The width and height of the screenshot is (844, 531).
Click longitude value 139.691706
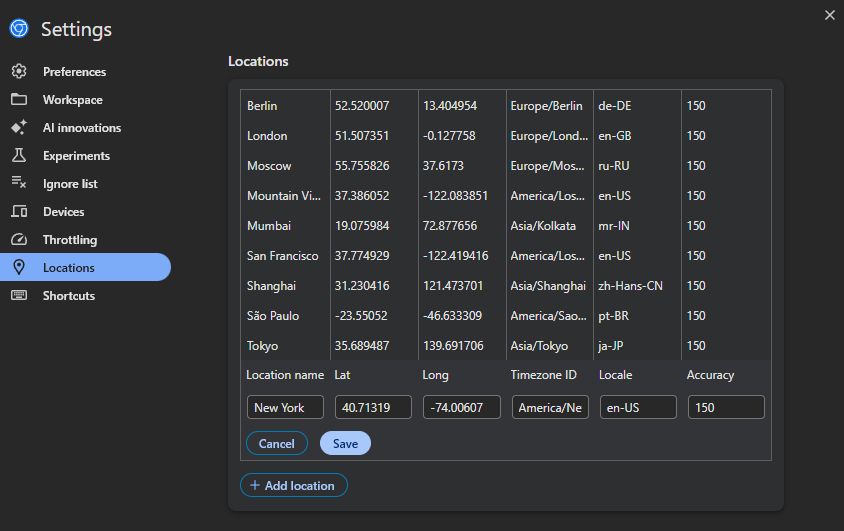click(453, 346)
